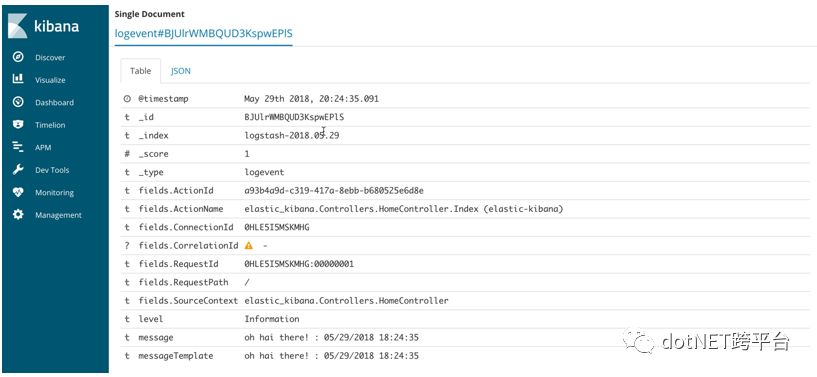Click the logstash-2018.05.29 index value
This screenshot has width=817, height=377.
click(292, 135)
